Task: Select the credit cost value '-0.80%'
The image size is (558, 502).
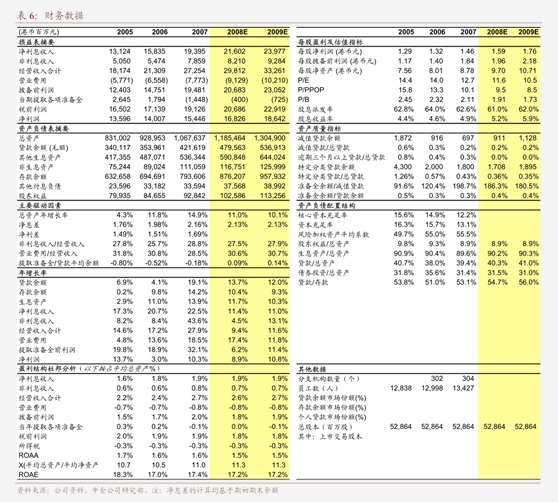Action: pyautogui.click(x=121, y=263)
